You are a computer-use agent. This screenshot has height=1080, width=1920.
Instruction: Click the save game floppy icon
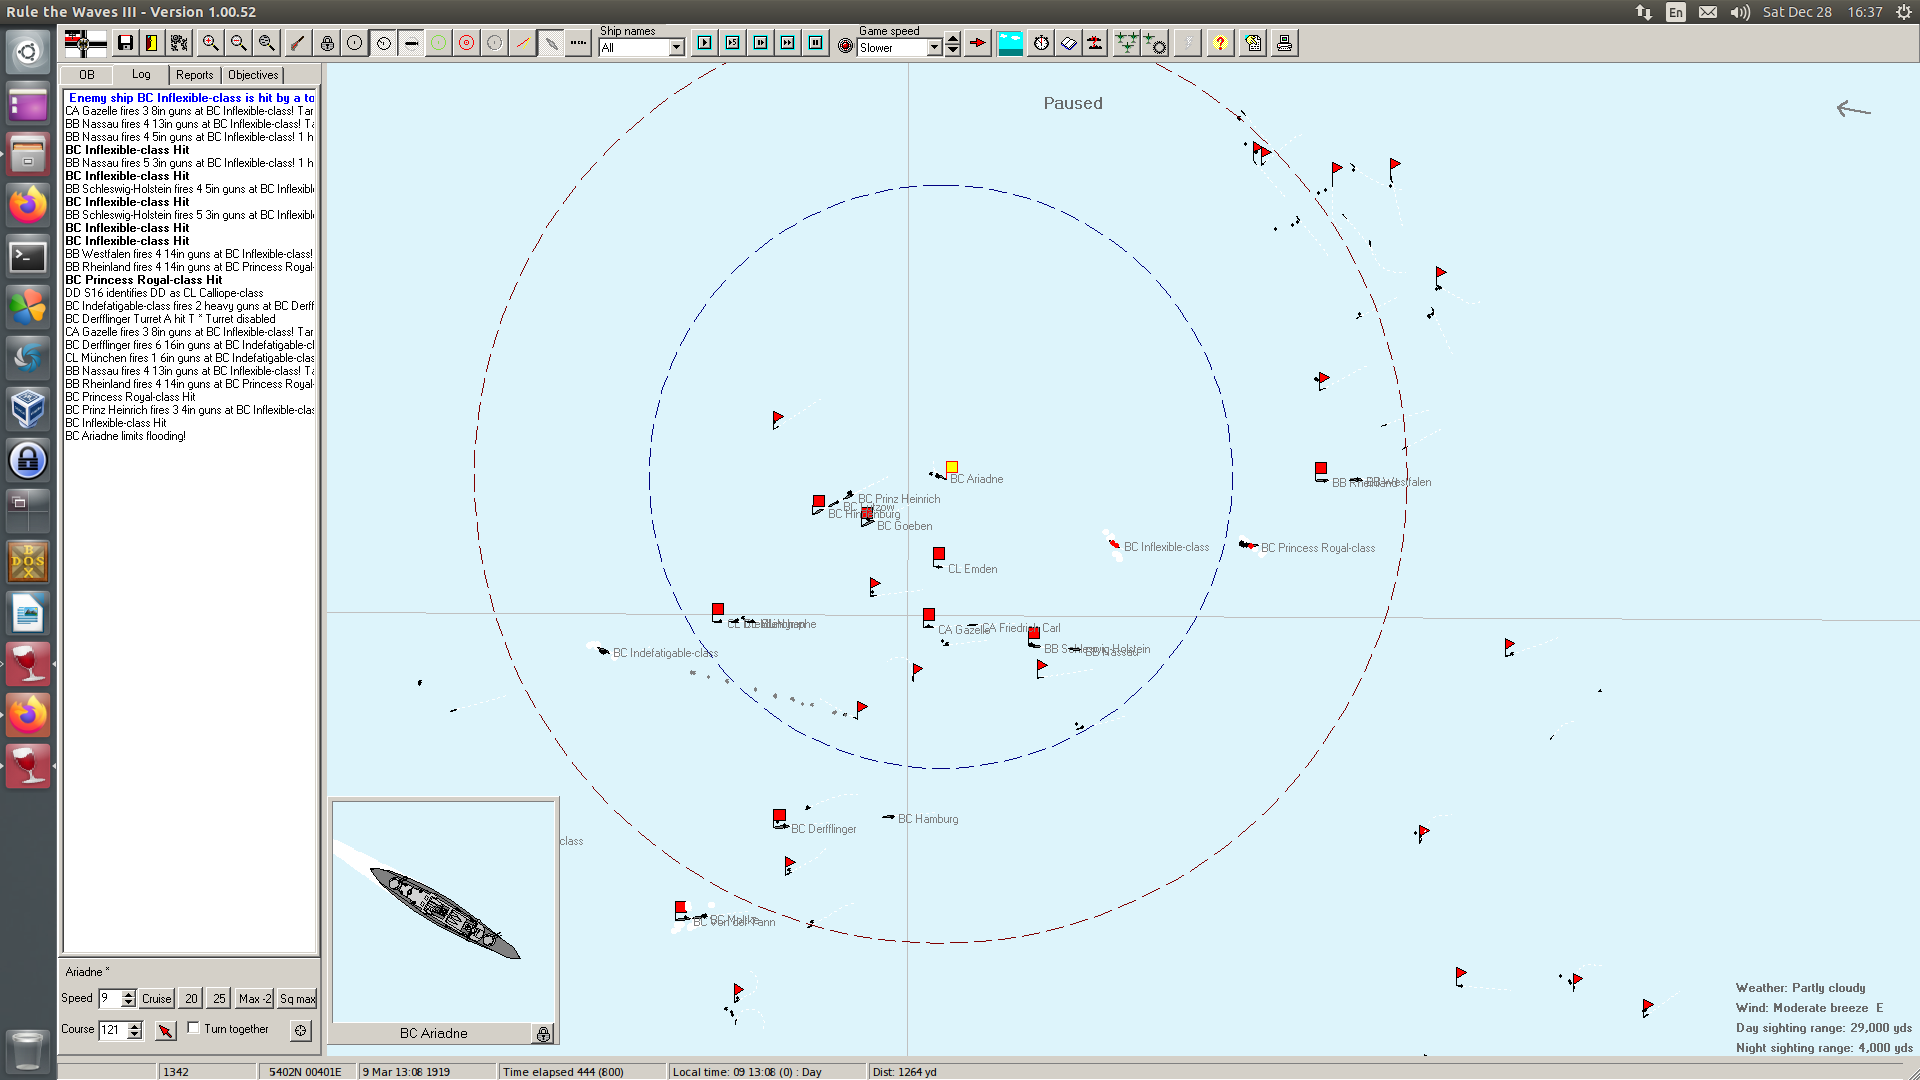tap(125, 43)
